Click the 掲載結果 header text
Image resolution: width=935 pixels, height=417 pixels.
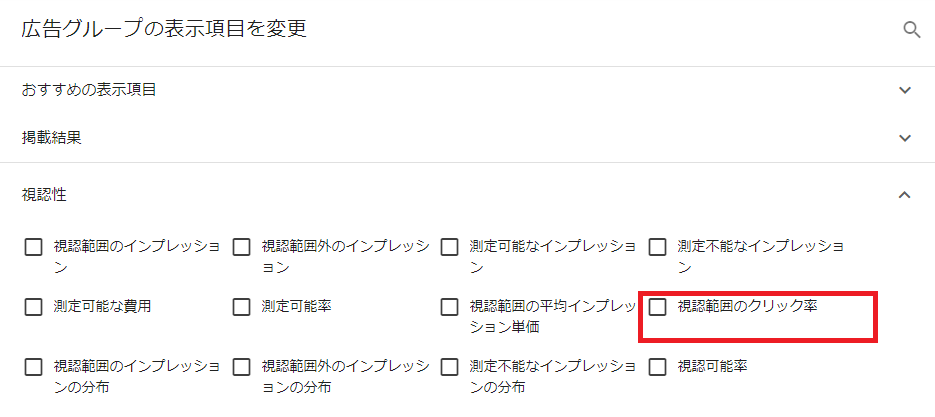tap(52, 138)
